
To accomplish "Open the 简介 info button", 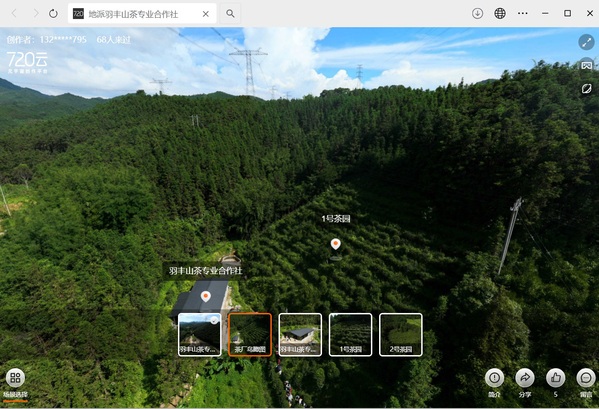I will pos(494,378).
